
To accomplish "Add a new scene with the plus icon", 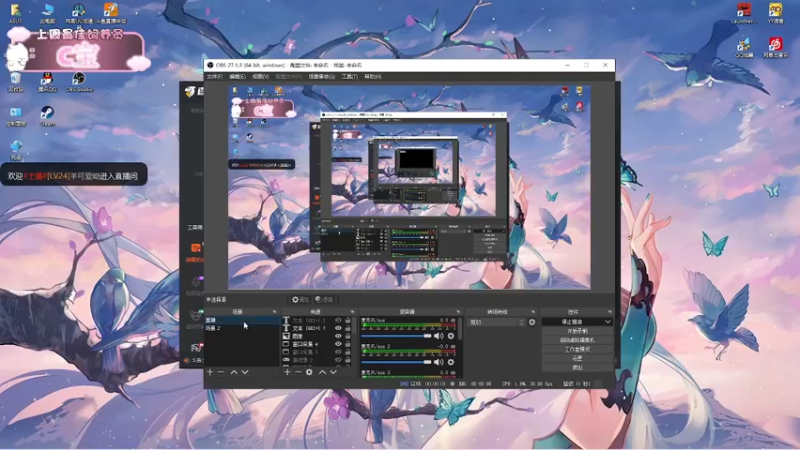I will [210, 372].
